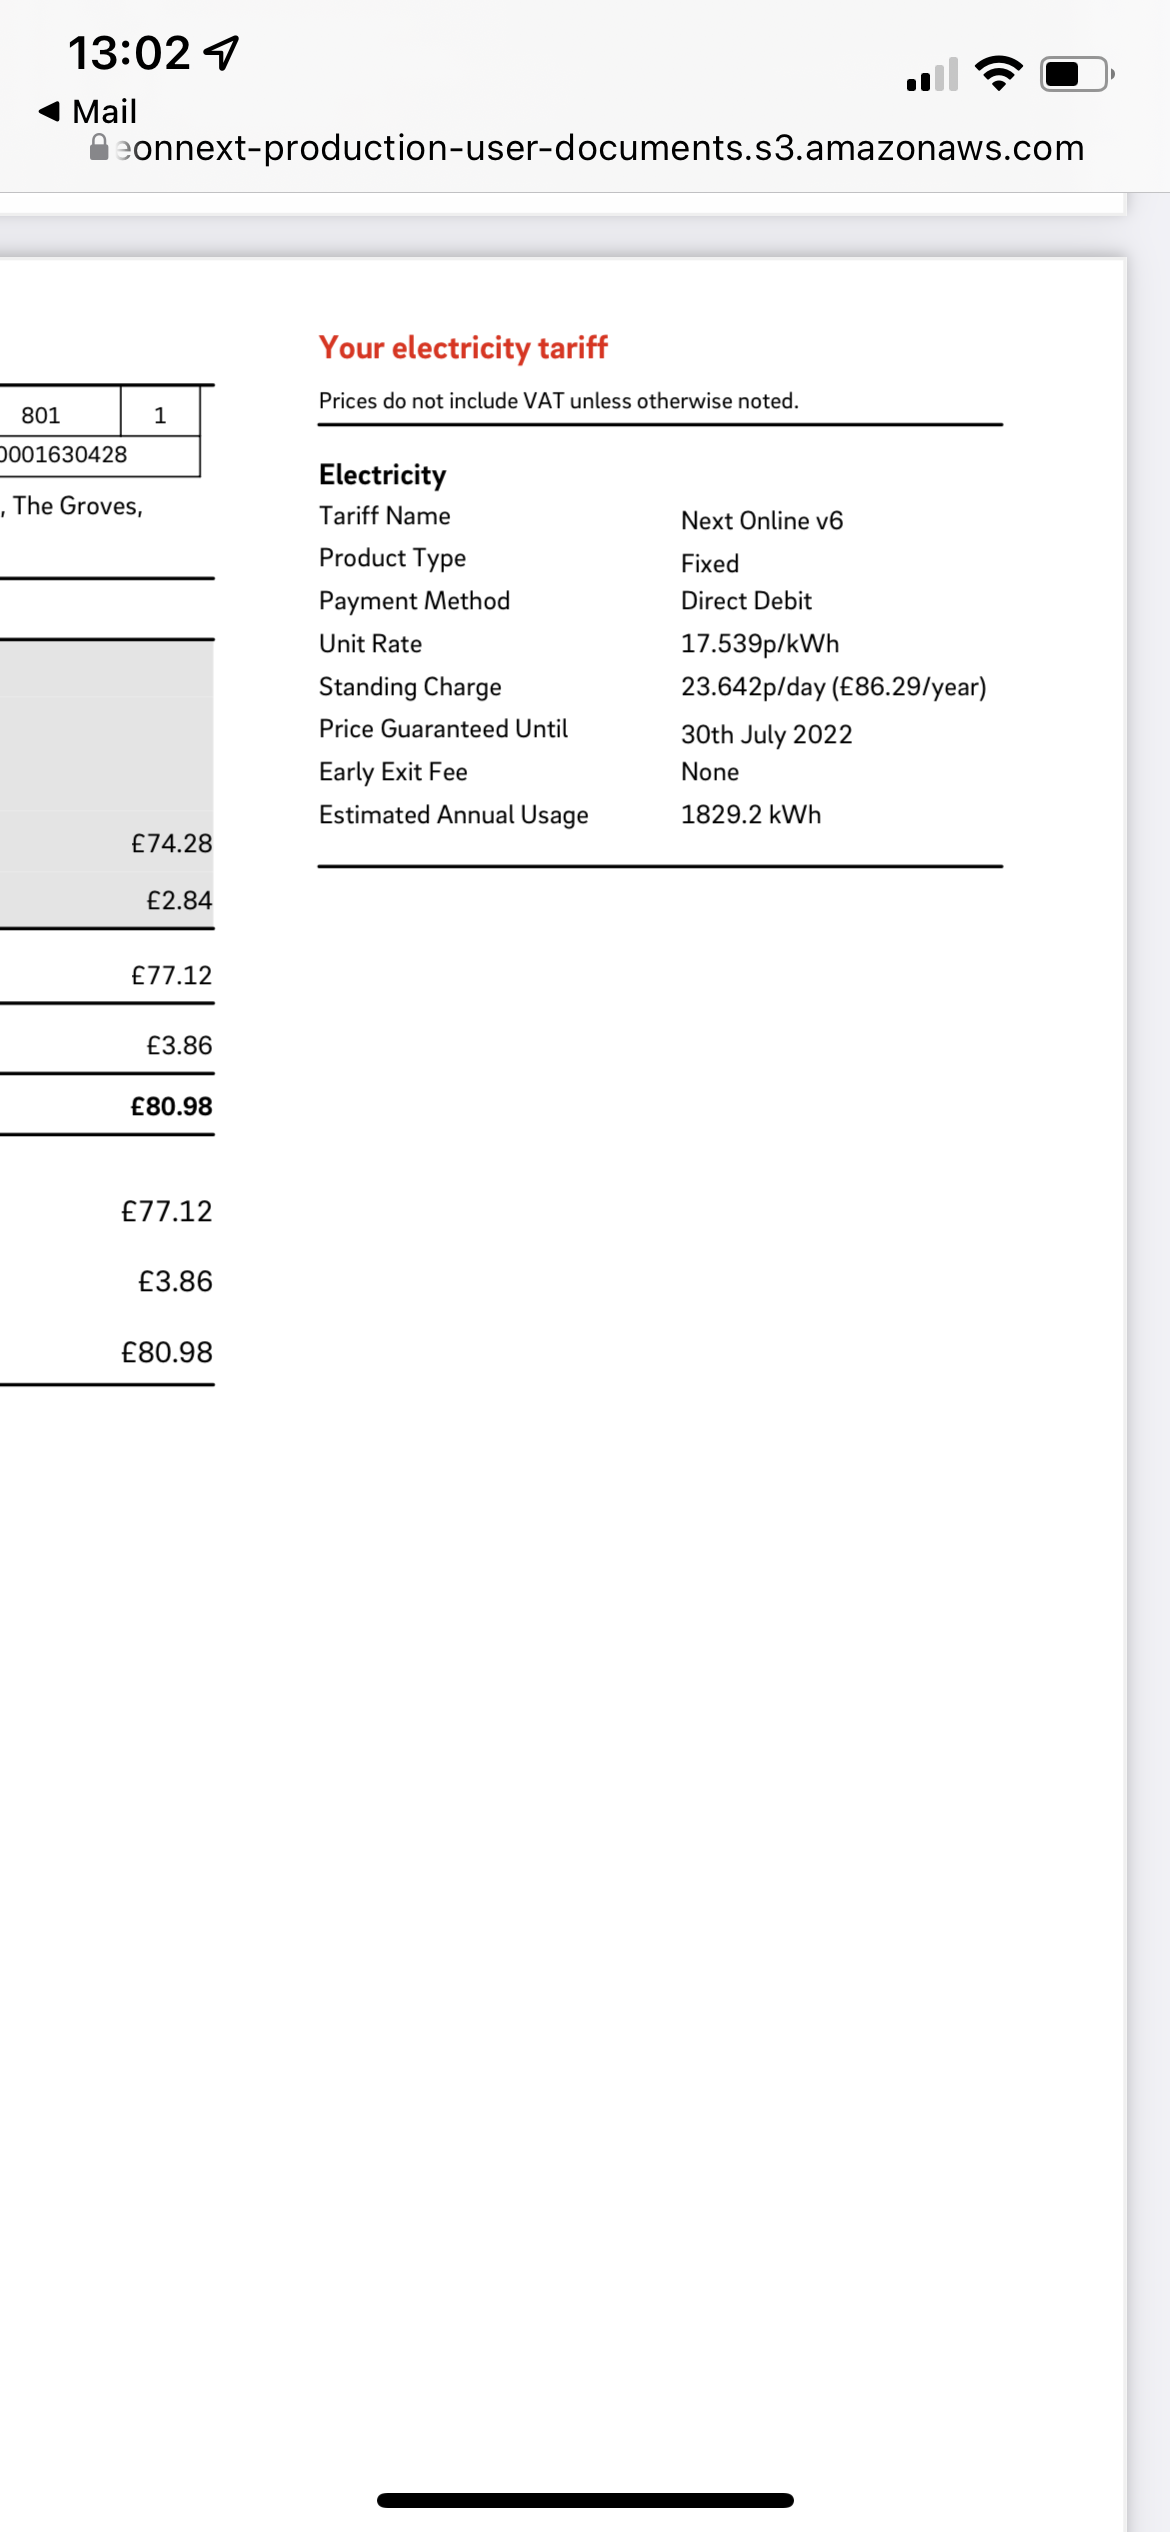Tap the location arrow beside the time
Viewport: 1170px width, 2532px height.
point(222,53)
